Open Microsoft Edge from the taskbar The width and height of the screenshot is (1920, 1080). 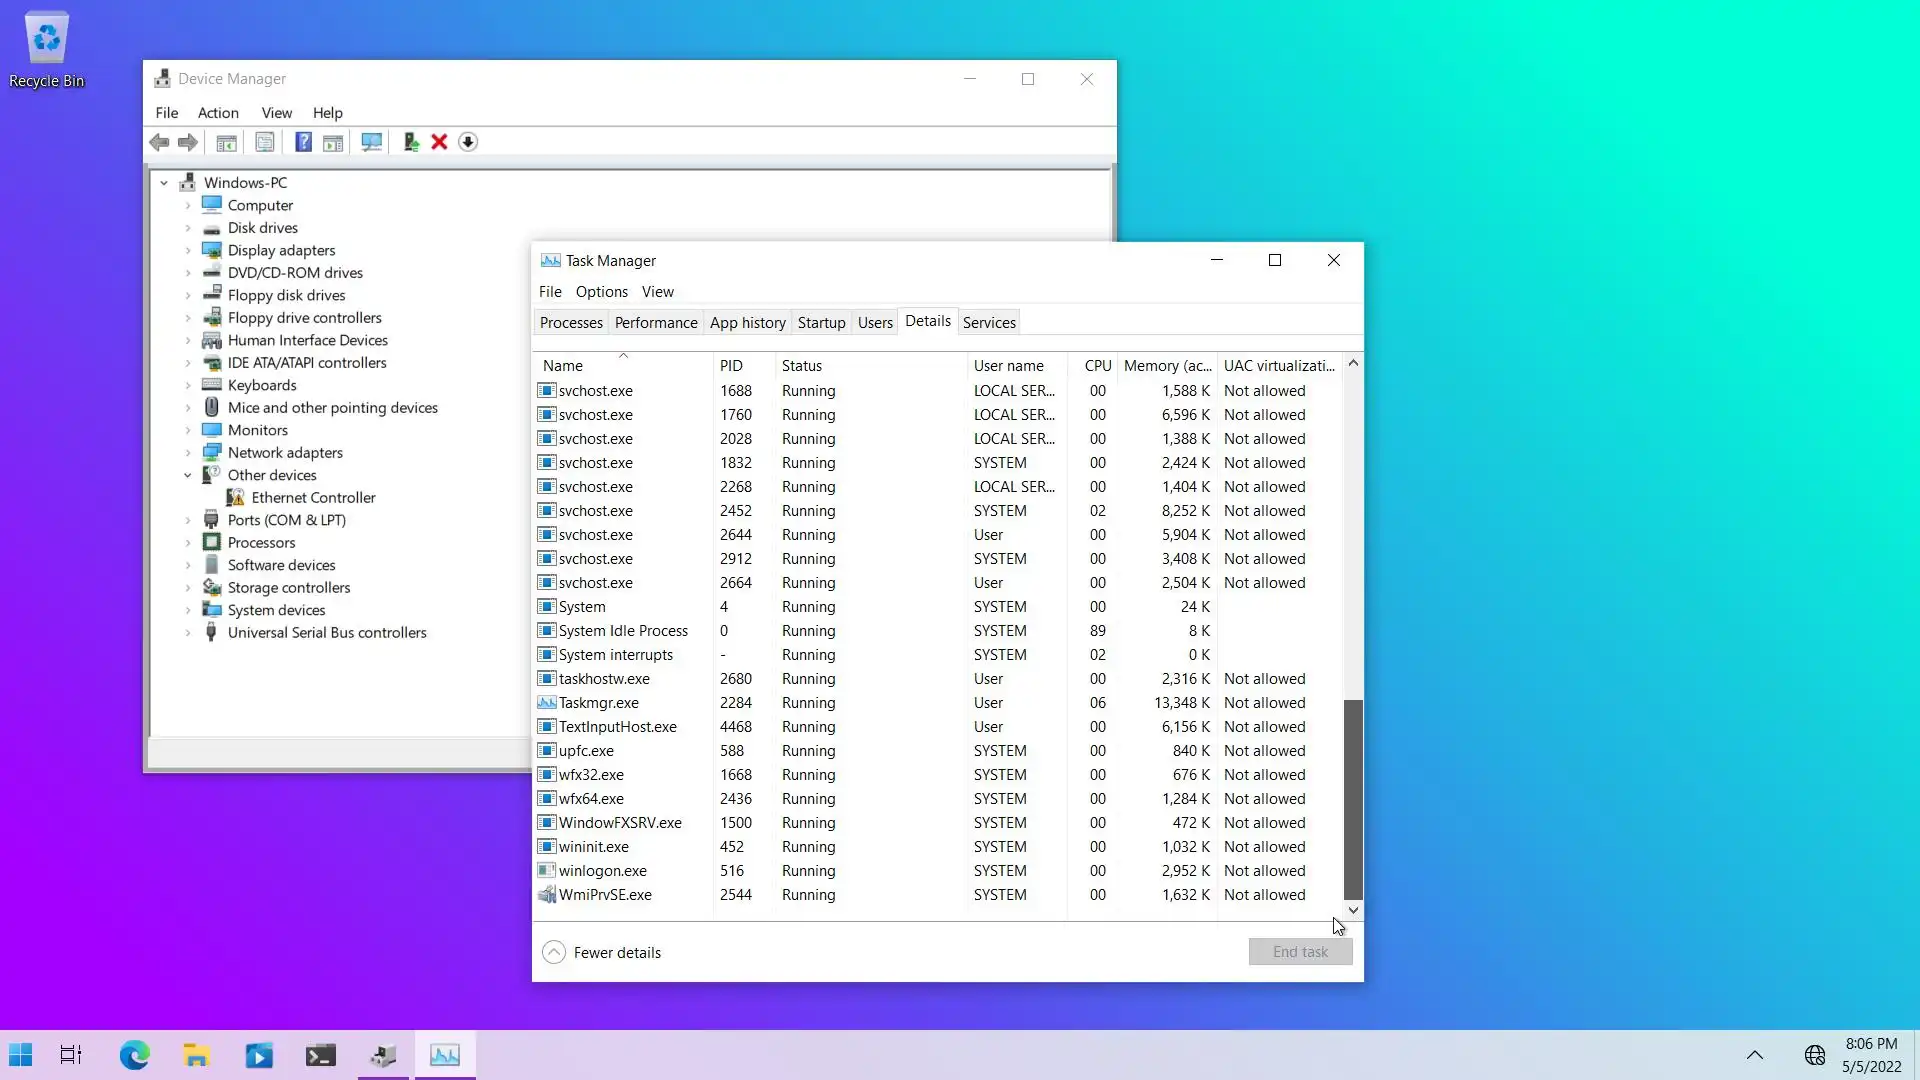[x=134, y=1055]
